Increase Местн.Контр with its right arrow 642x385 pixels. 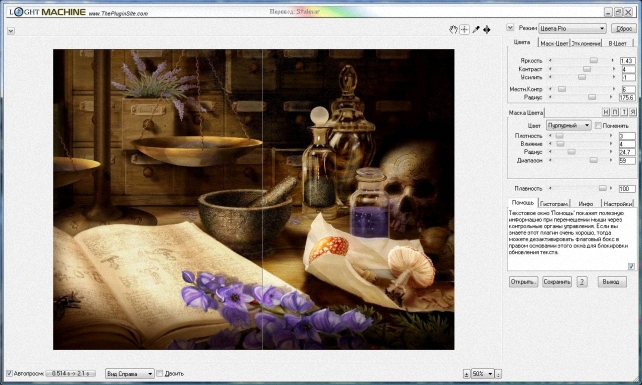click(614, 89)
